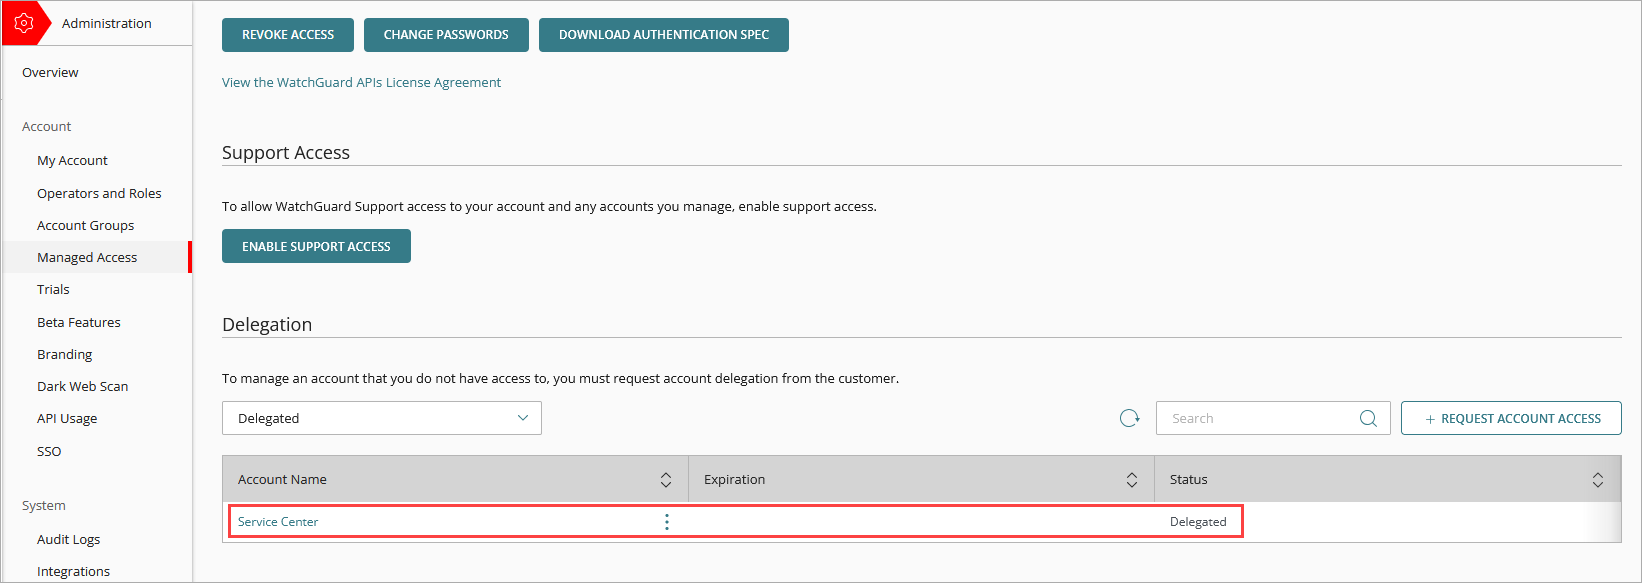The image size is (1642, 583).
Task: Sort by the Account Name column arrows
Action: pyautogui.click(x=666, y=480)
